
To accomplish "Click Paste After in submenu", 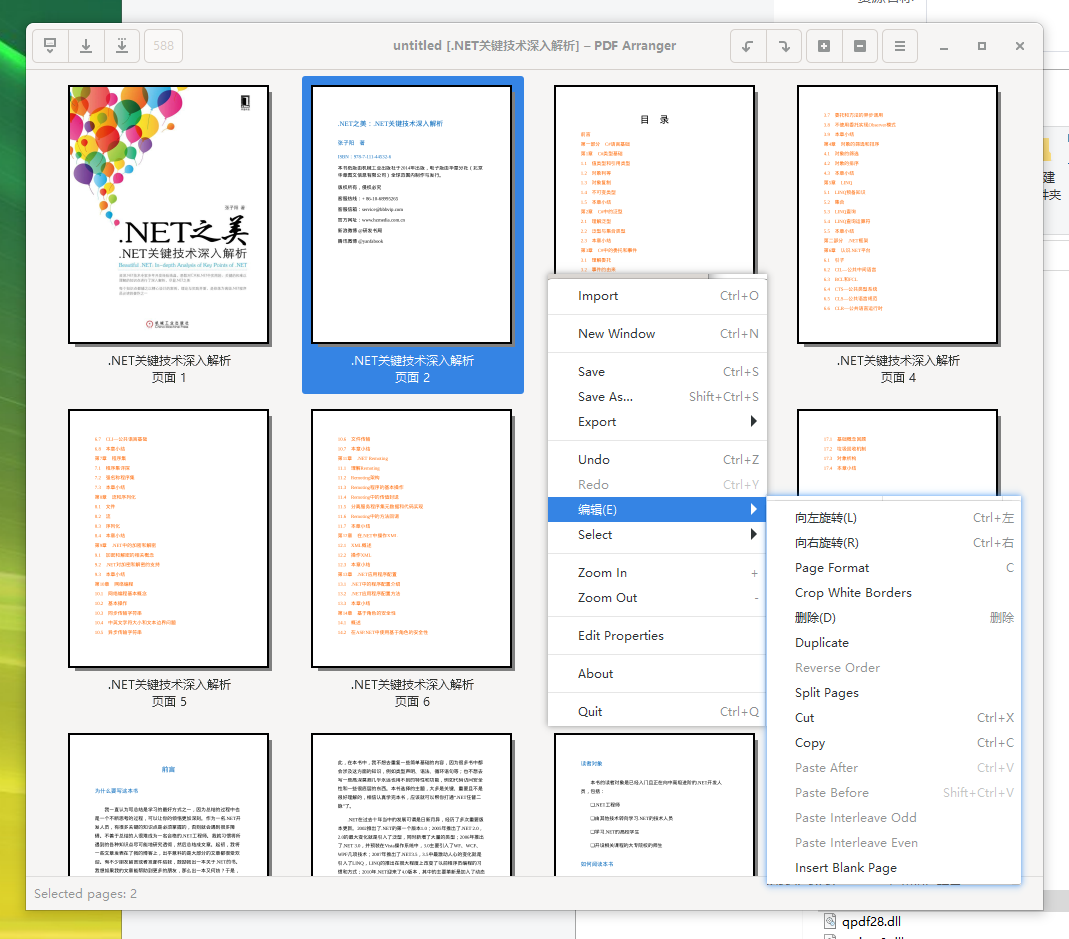I will pyautogui.click(x=894, y=768).
